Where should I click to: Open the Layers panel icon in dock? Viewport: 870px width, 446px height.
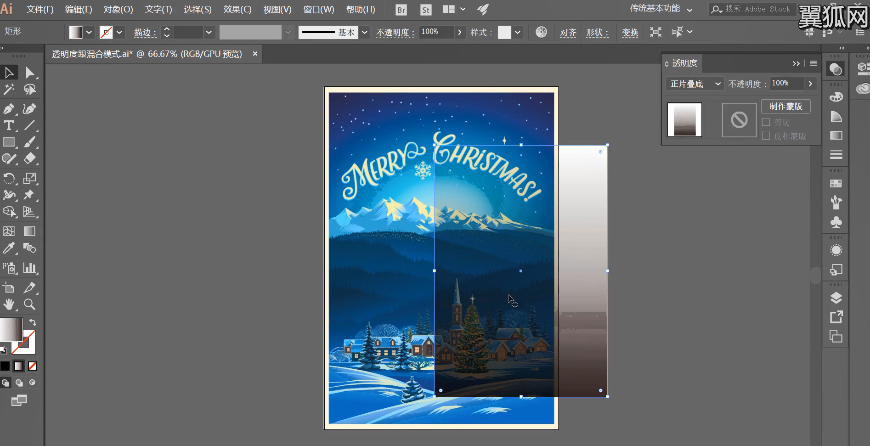[x=836, y=298]
